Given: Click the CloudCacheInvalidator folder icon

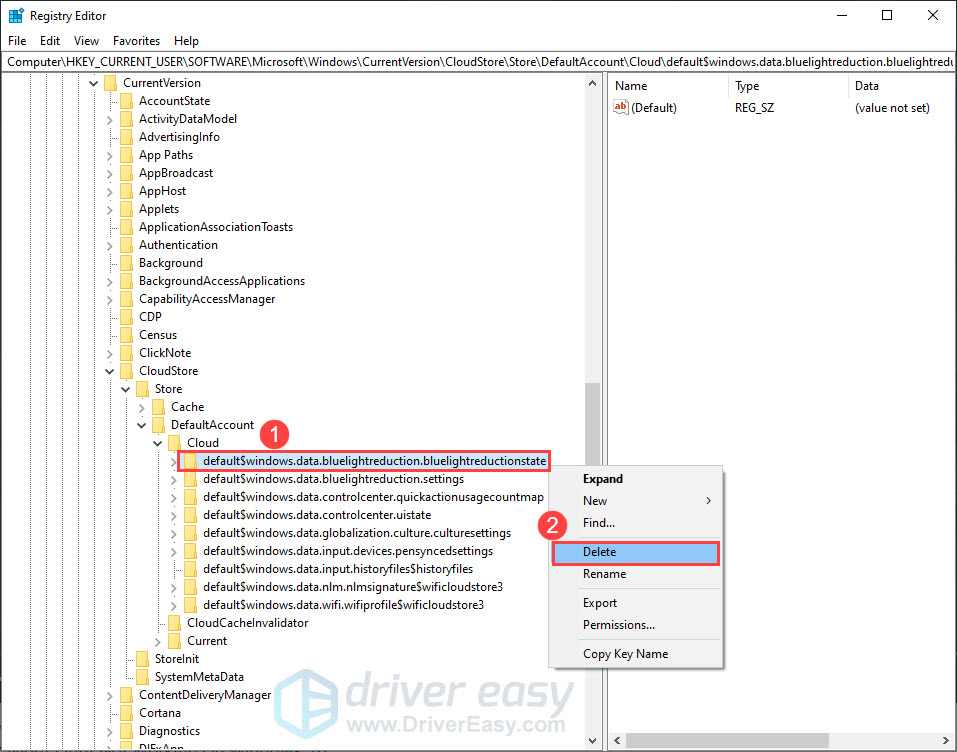Looking at the screenshot, I should tap(174, 623).
